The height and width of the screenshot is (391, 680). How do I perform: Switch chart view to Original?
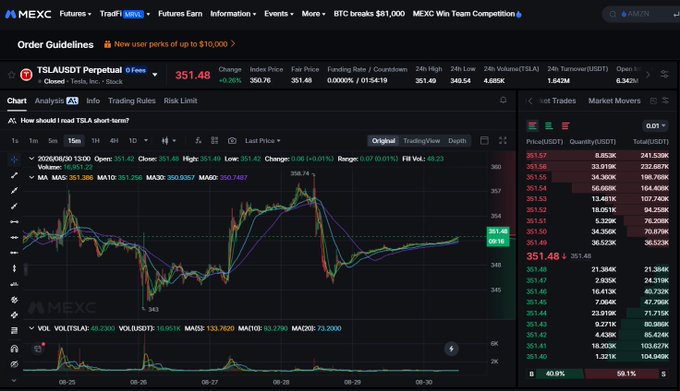click(383, 140)
